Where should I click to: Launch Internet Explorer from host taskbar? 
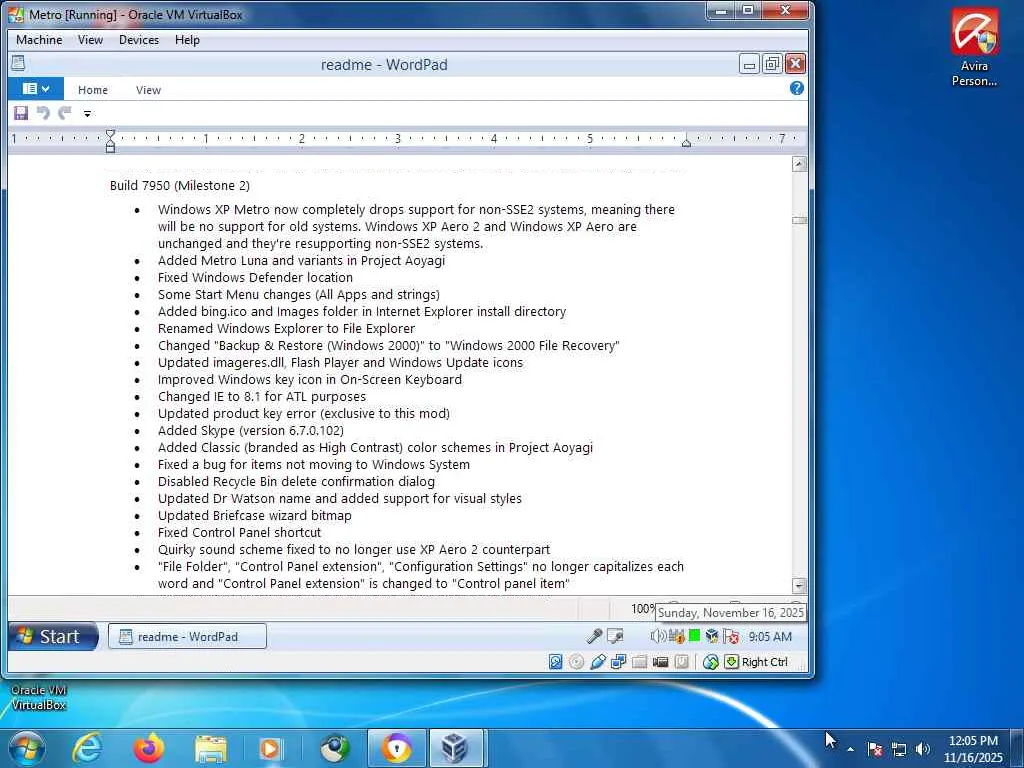point(87,748)
